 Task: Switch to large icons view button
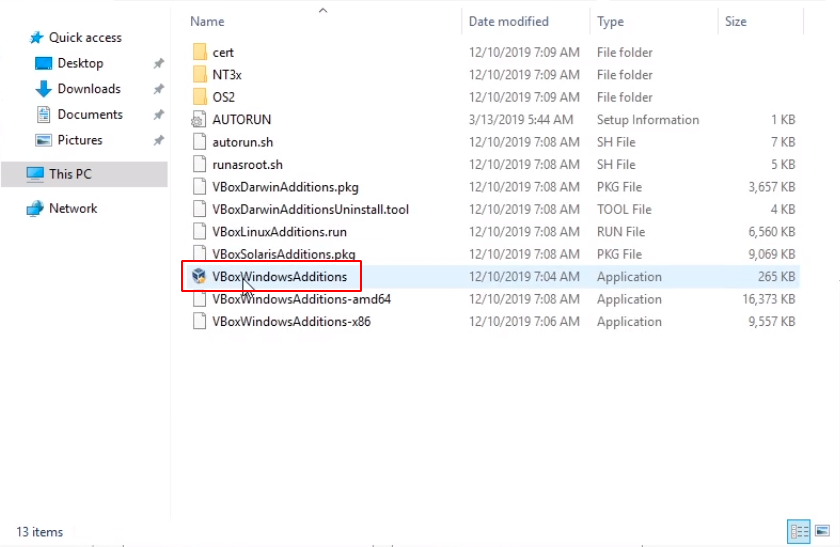(x=821, y=531)
